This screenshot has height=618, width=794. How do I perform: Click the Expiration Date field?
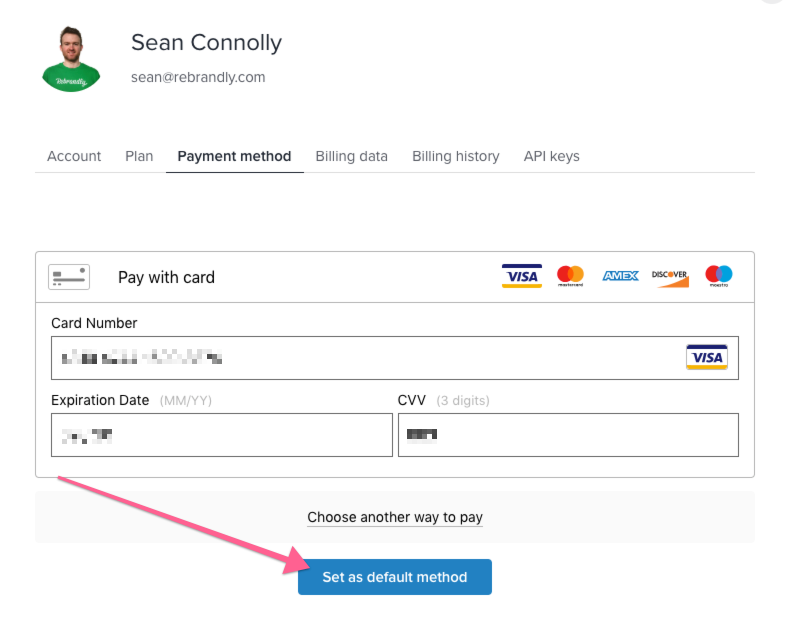click(x=222, y=435)
